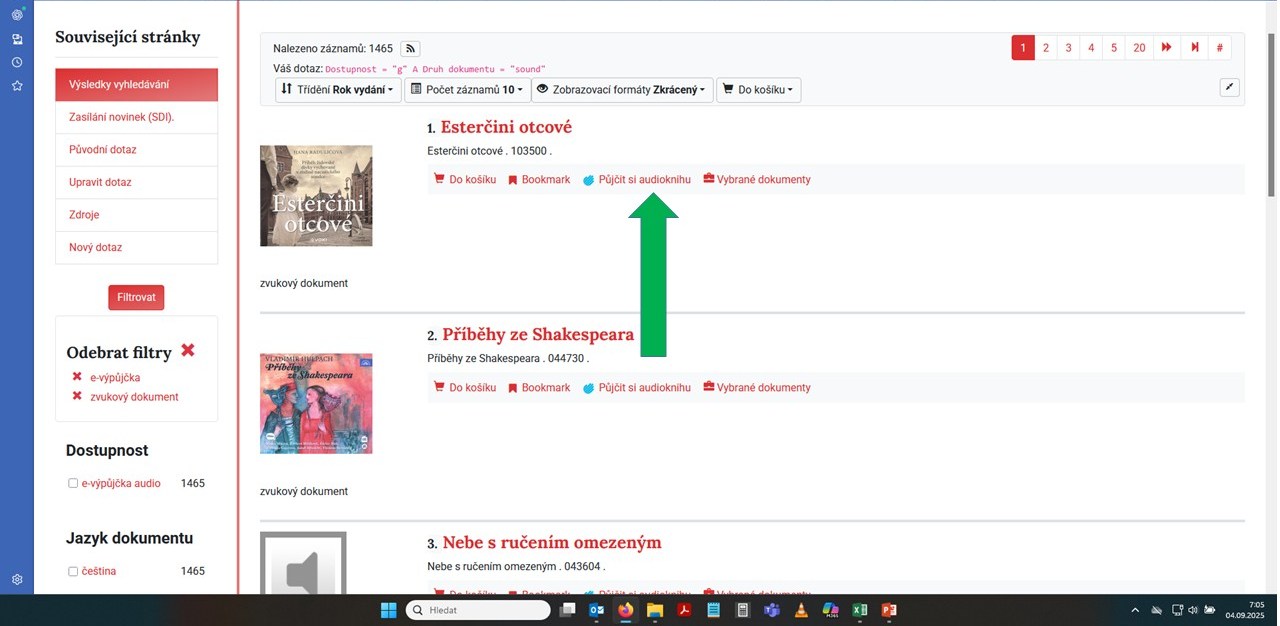The height and width of the screenshot is (626, 1280).
Task: Click the Příběhy ze Shakespeara cover thumbnail
Action: (316, 403)
